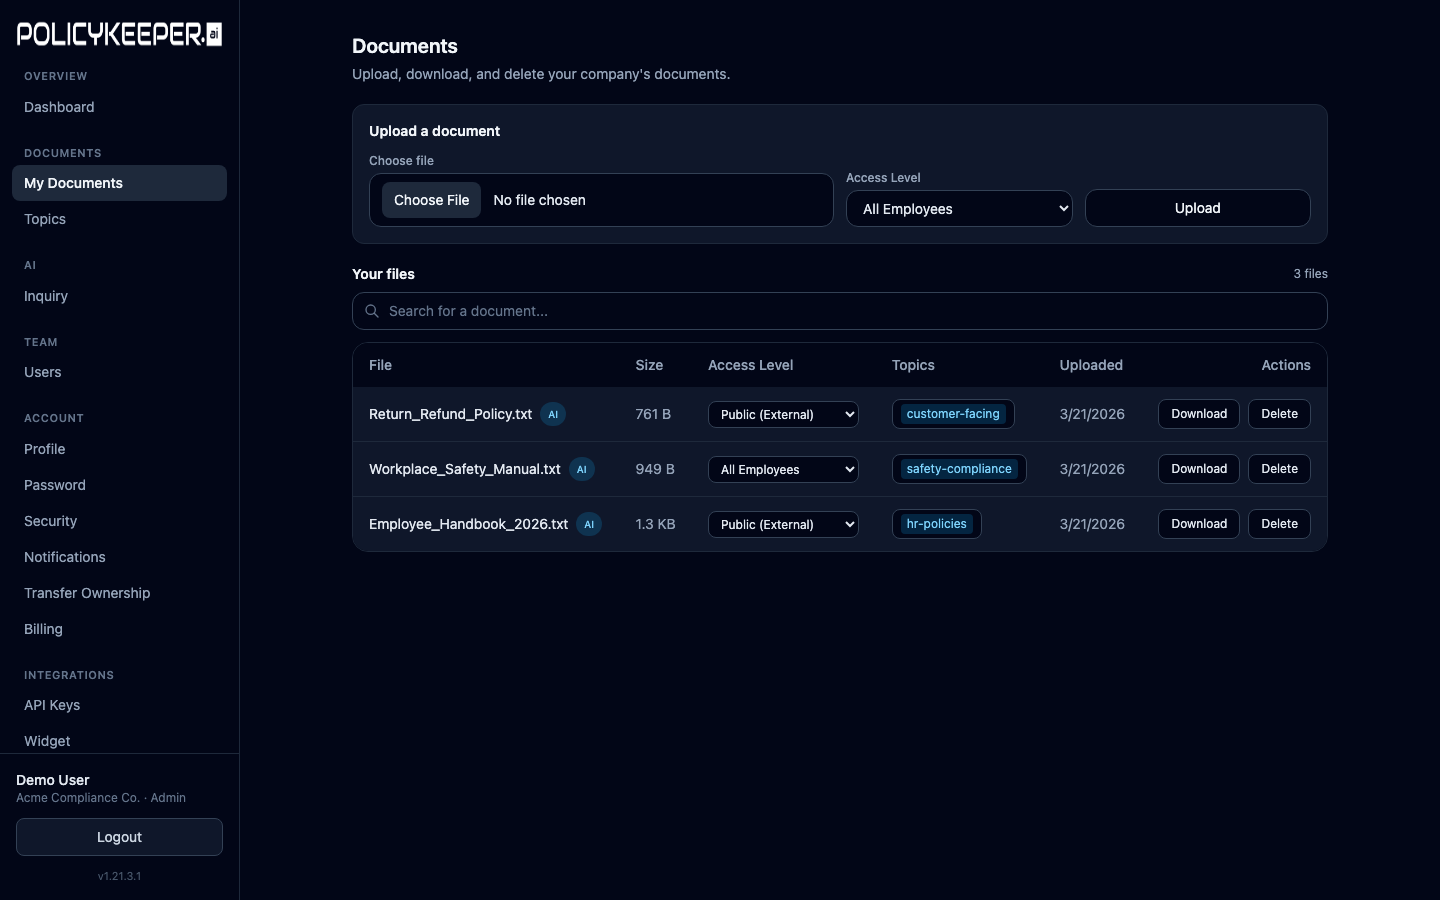This screenshot has width=1440, height=900.
Task: Open access dropdown for Workplace_Safety_Manual.txt
Action: tap(783, 469)
